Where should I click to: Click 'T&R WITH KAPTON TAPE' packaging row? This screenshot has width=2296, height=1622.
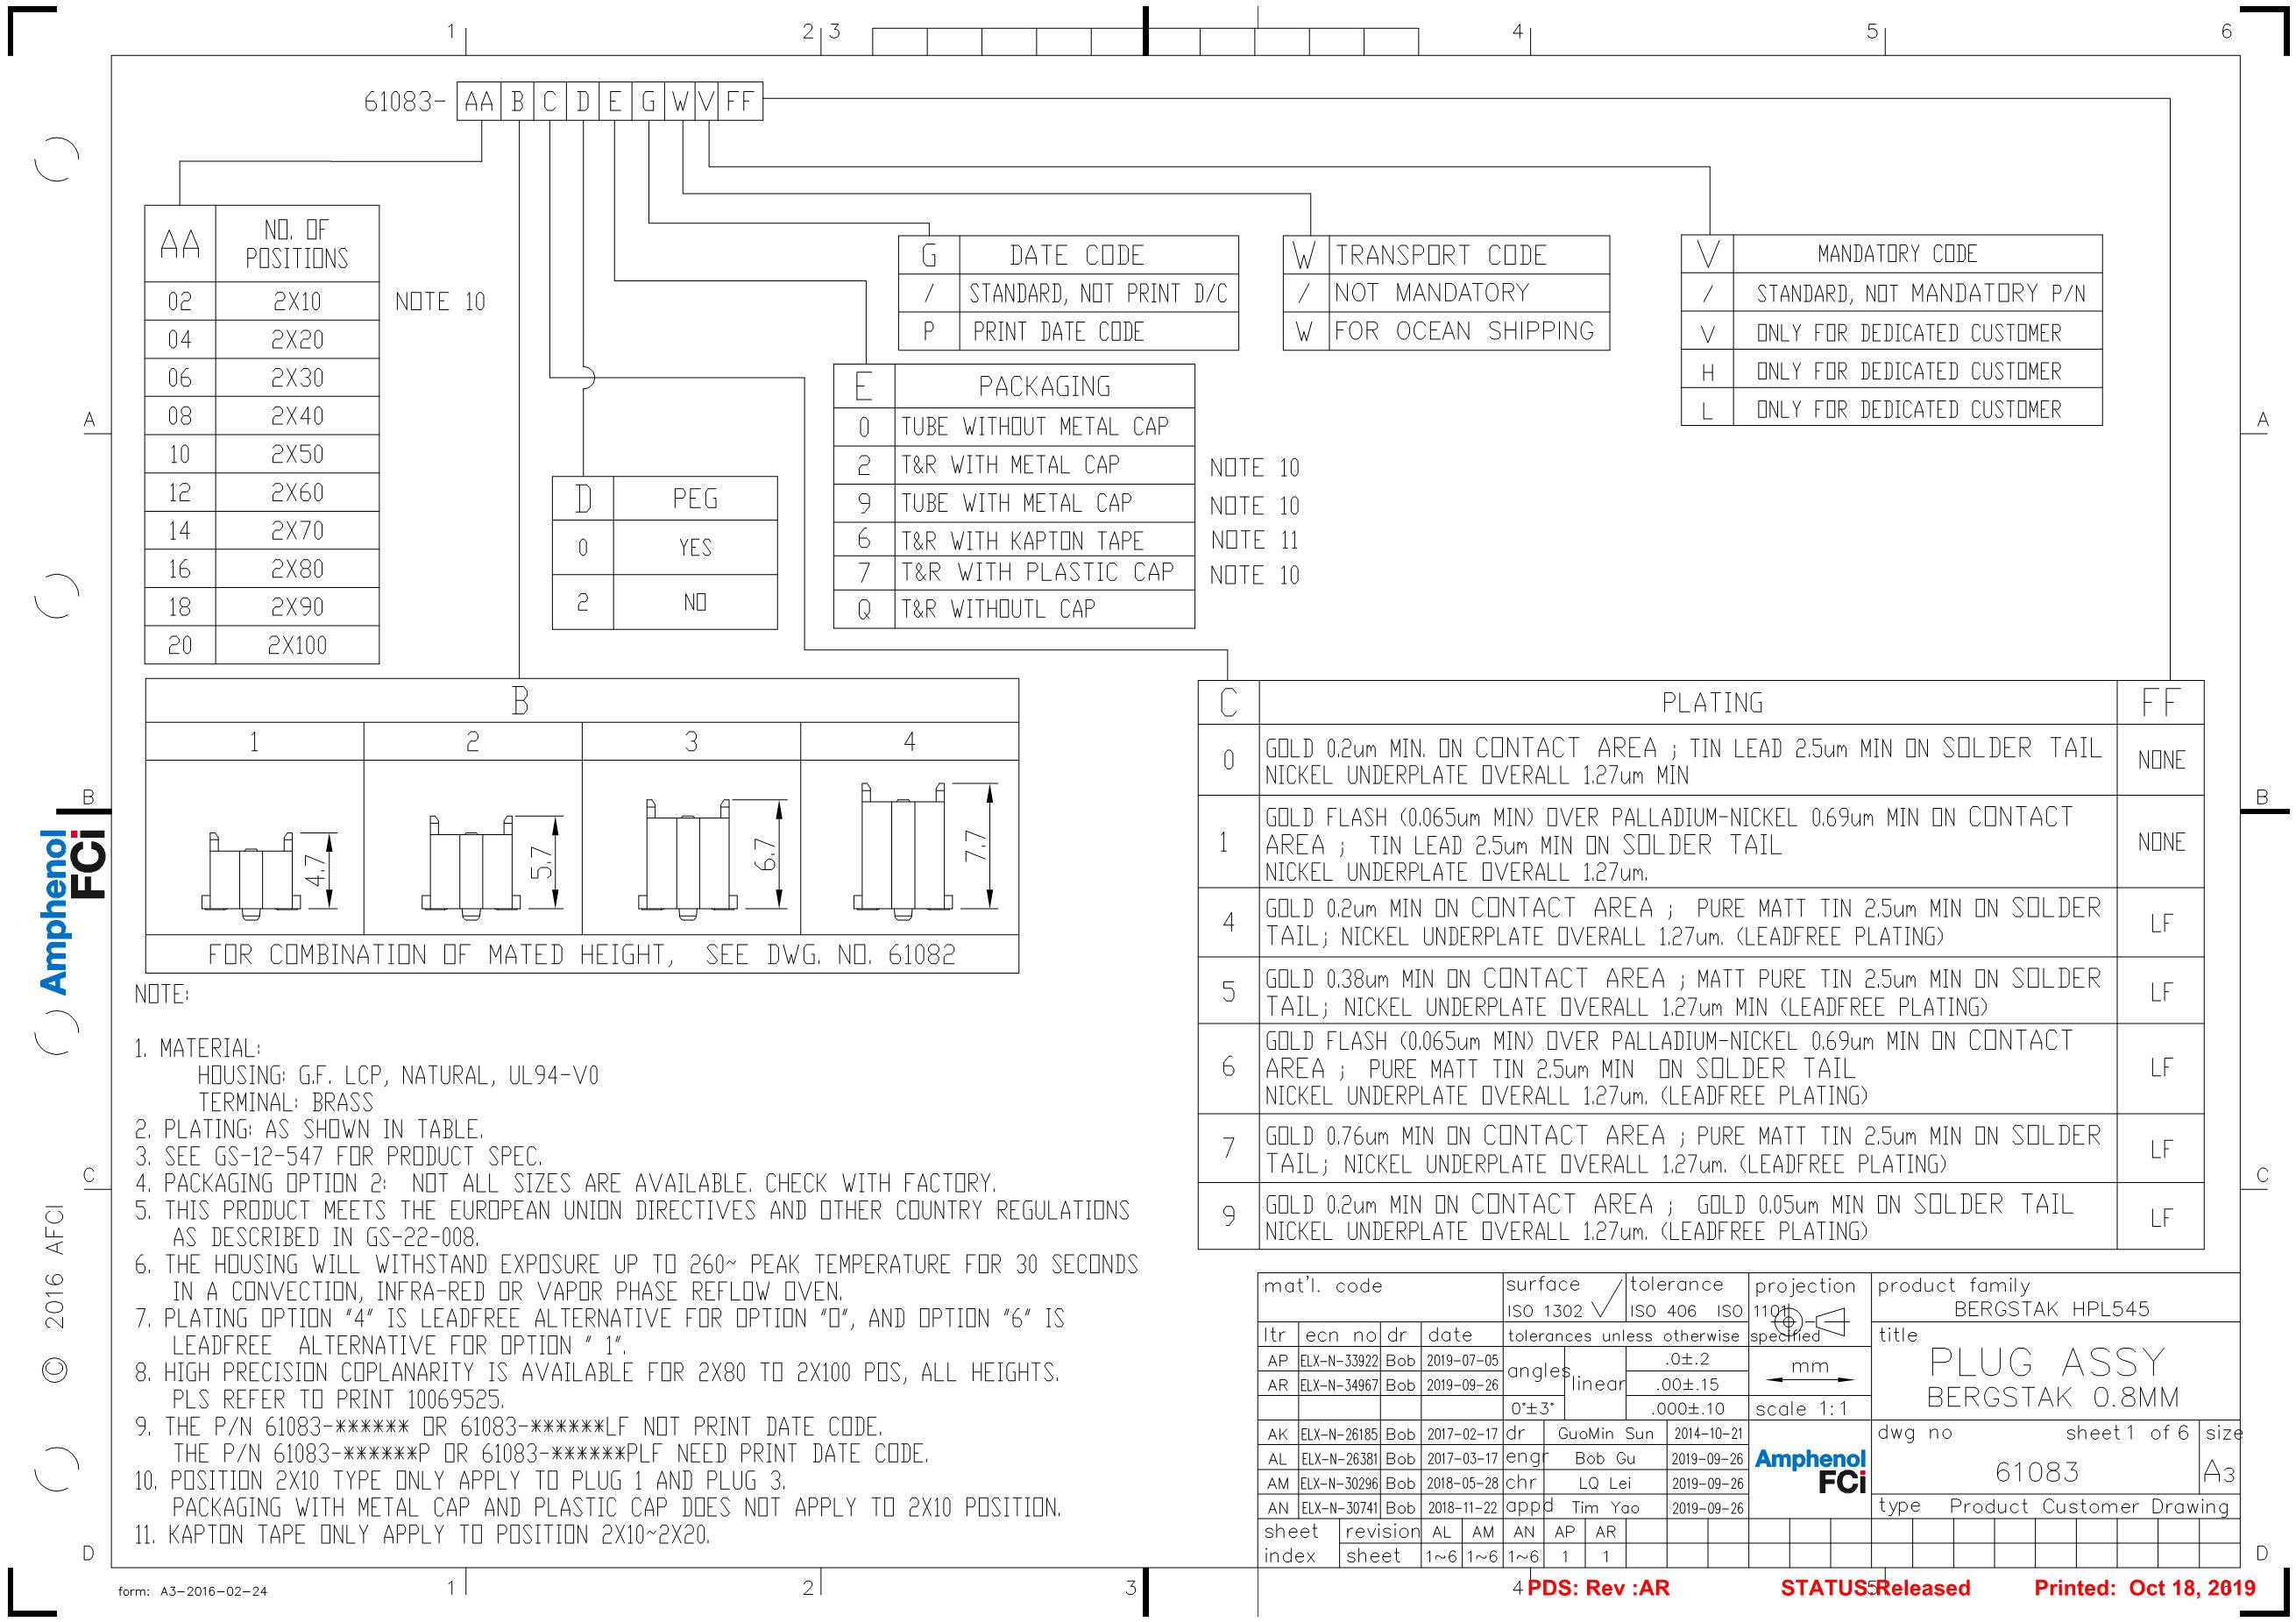tap(1021, 541)
